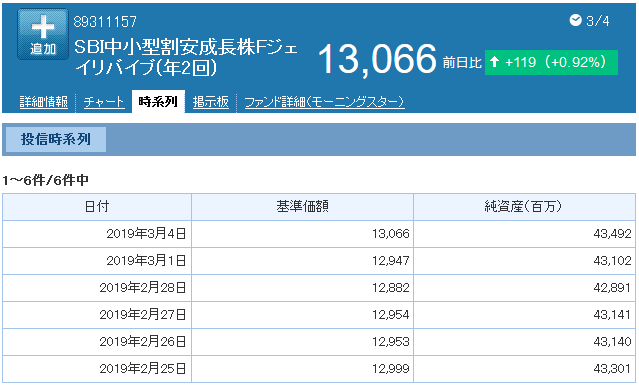The image size is (639, 386).
Task: Click the fund name SBI中小型割安成長株Fジェイリバイブ
Action: tap(186, 57)
